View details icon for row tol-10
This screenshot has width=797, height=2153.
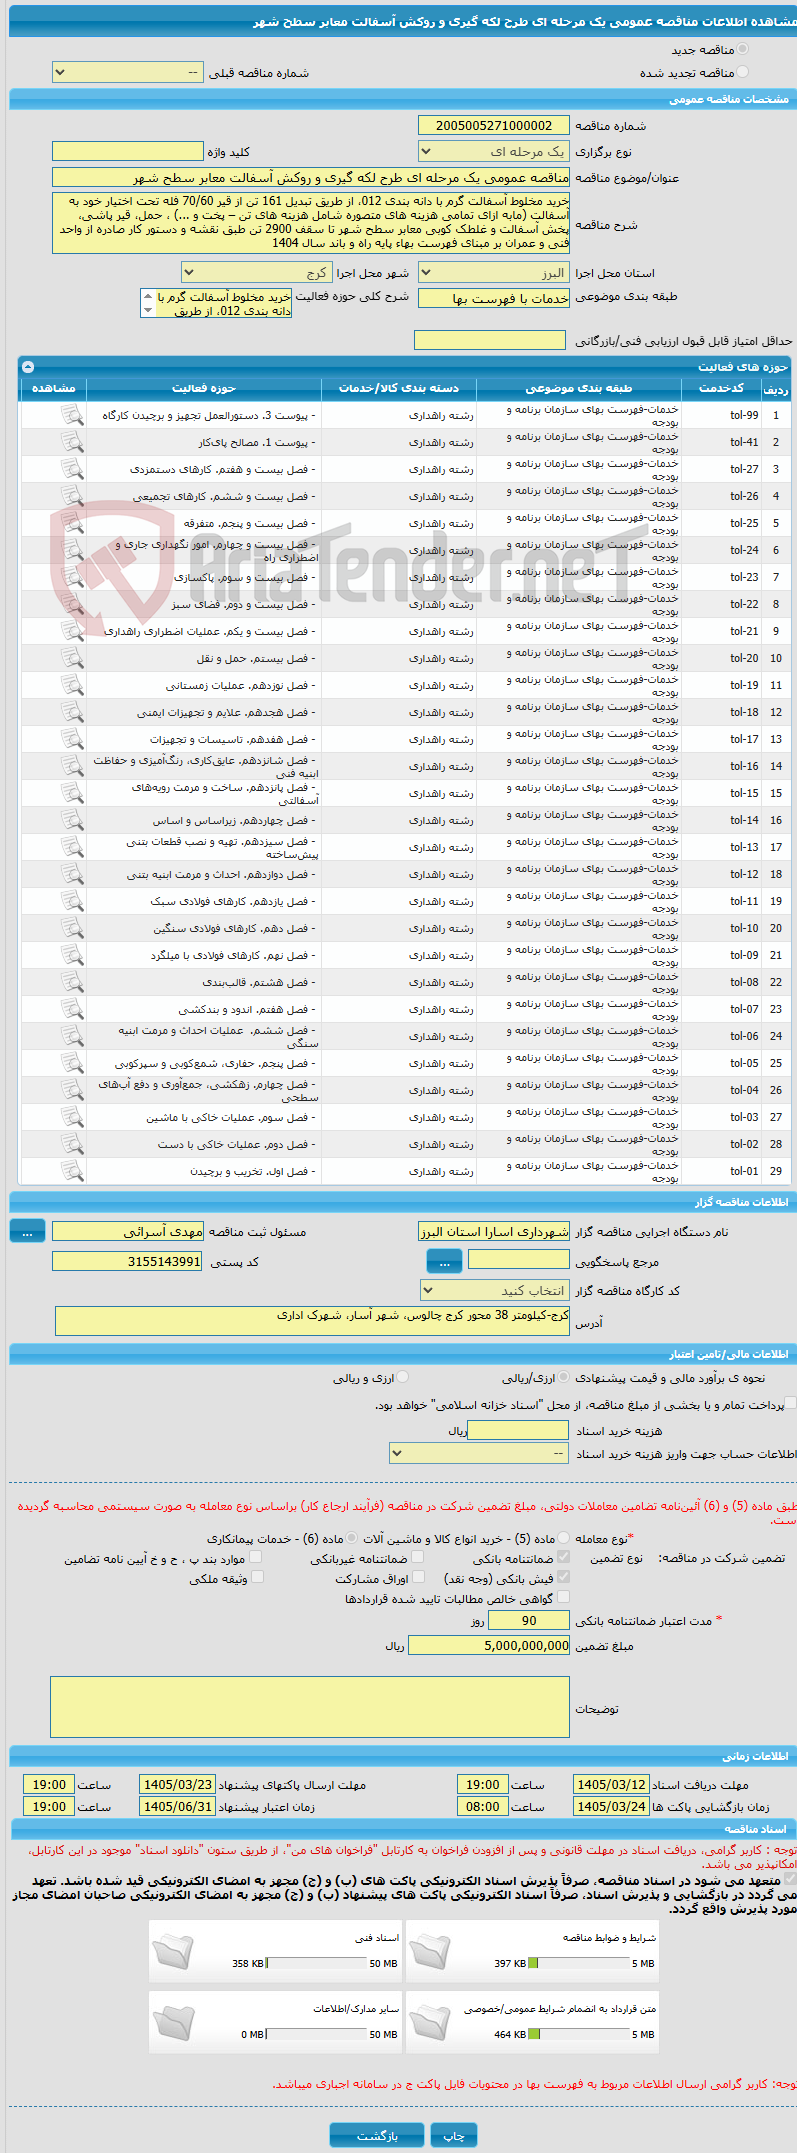[x=72, y=928]
